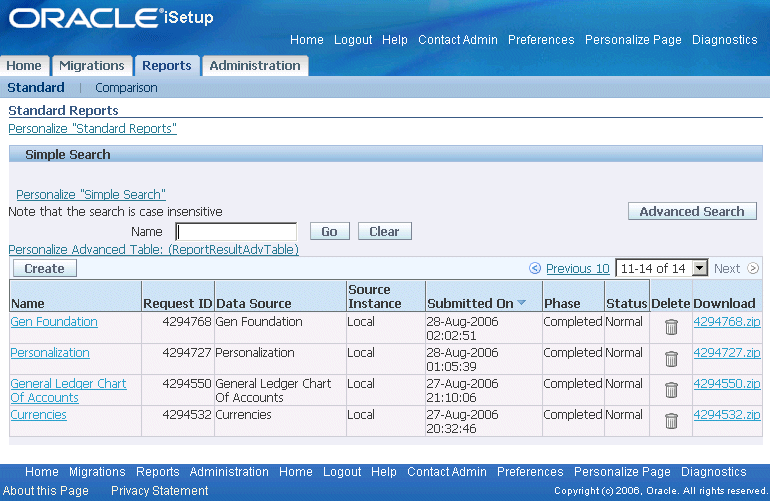The width and height of the screenshot is (770, 501).
Task: Open Personalize "Standard Reports" link
Action: (92, 129)
